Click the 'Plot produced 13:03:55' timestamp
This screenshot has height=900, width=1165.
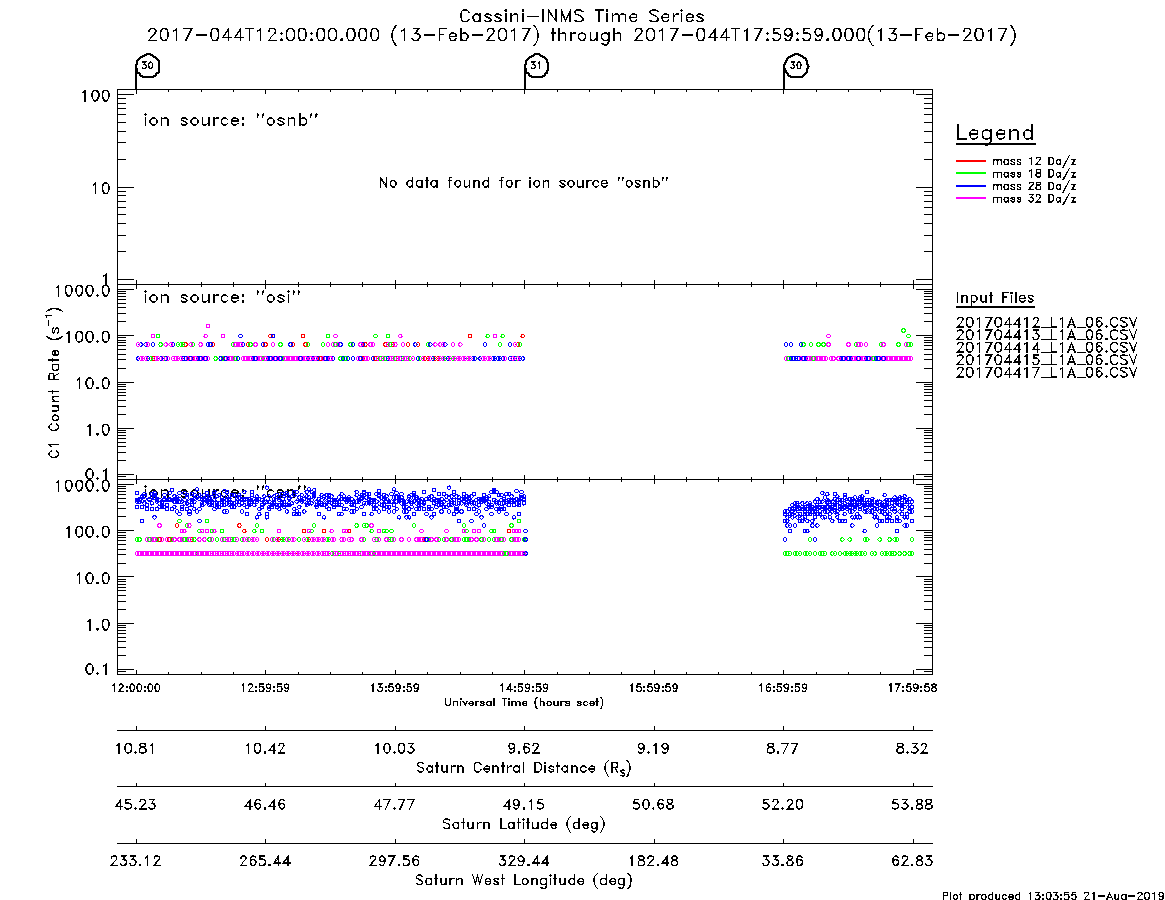(x=1053, y=895)
